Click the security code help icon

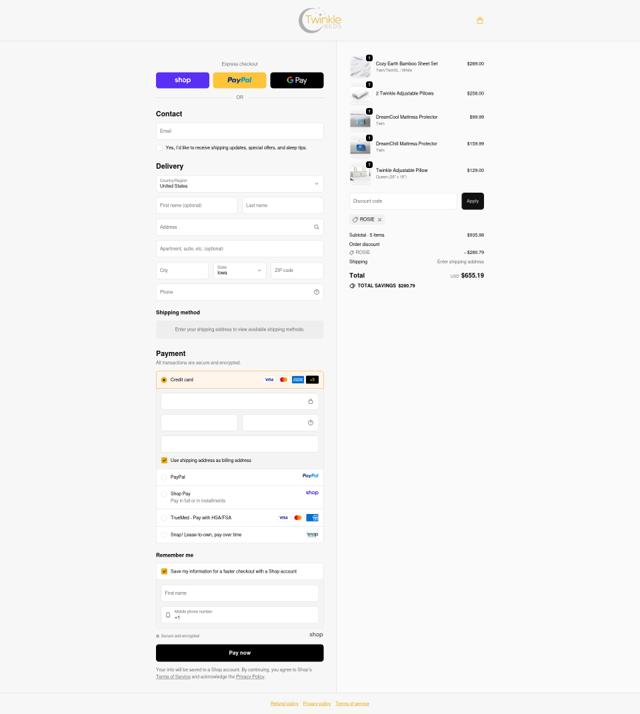(310, 423)
